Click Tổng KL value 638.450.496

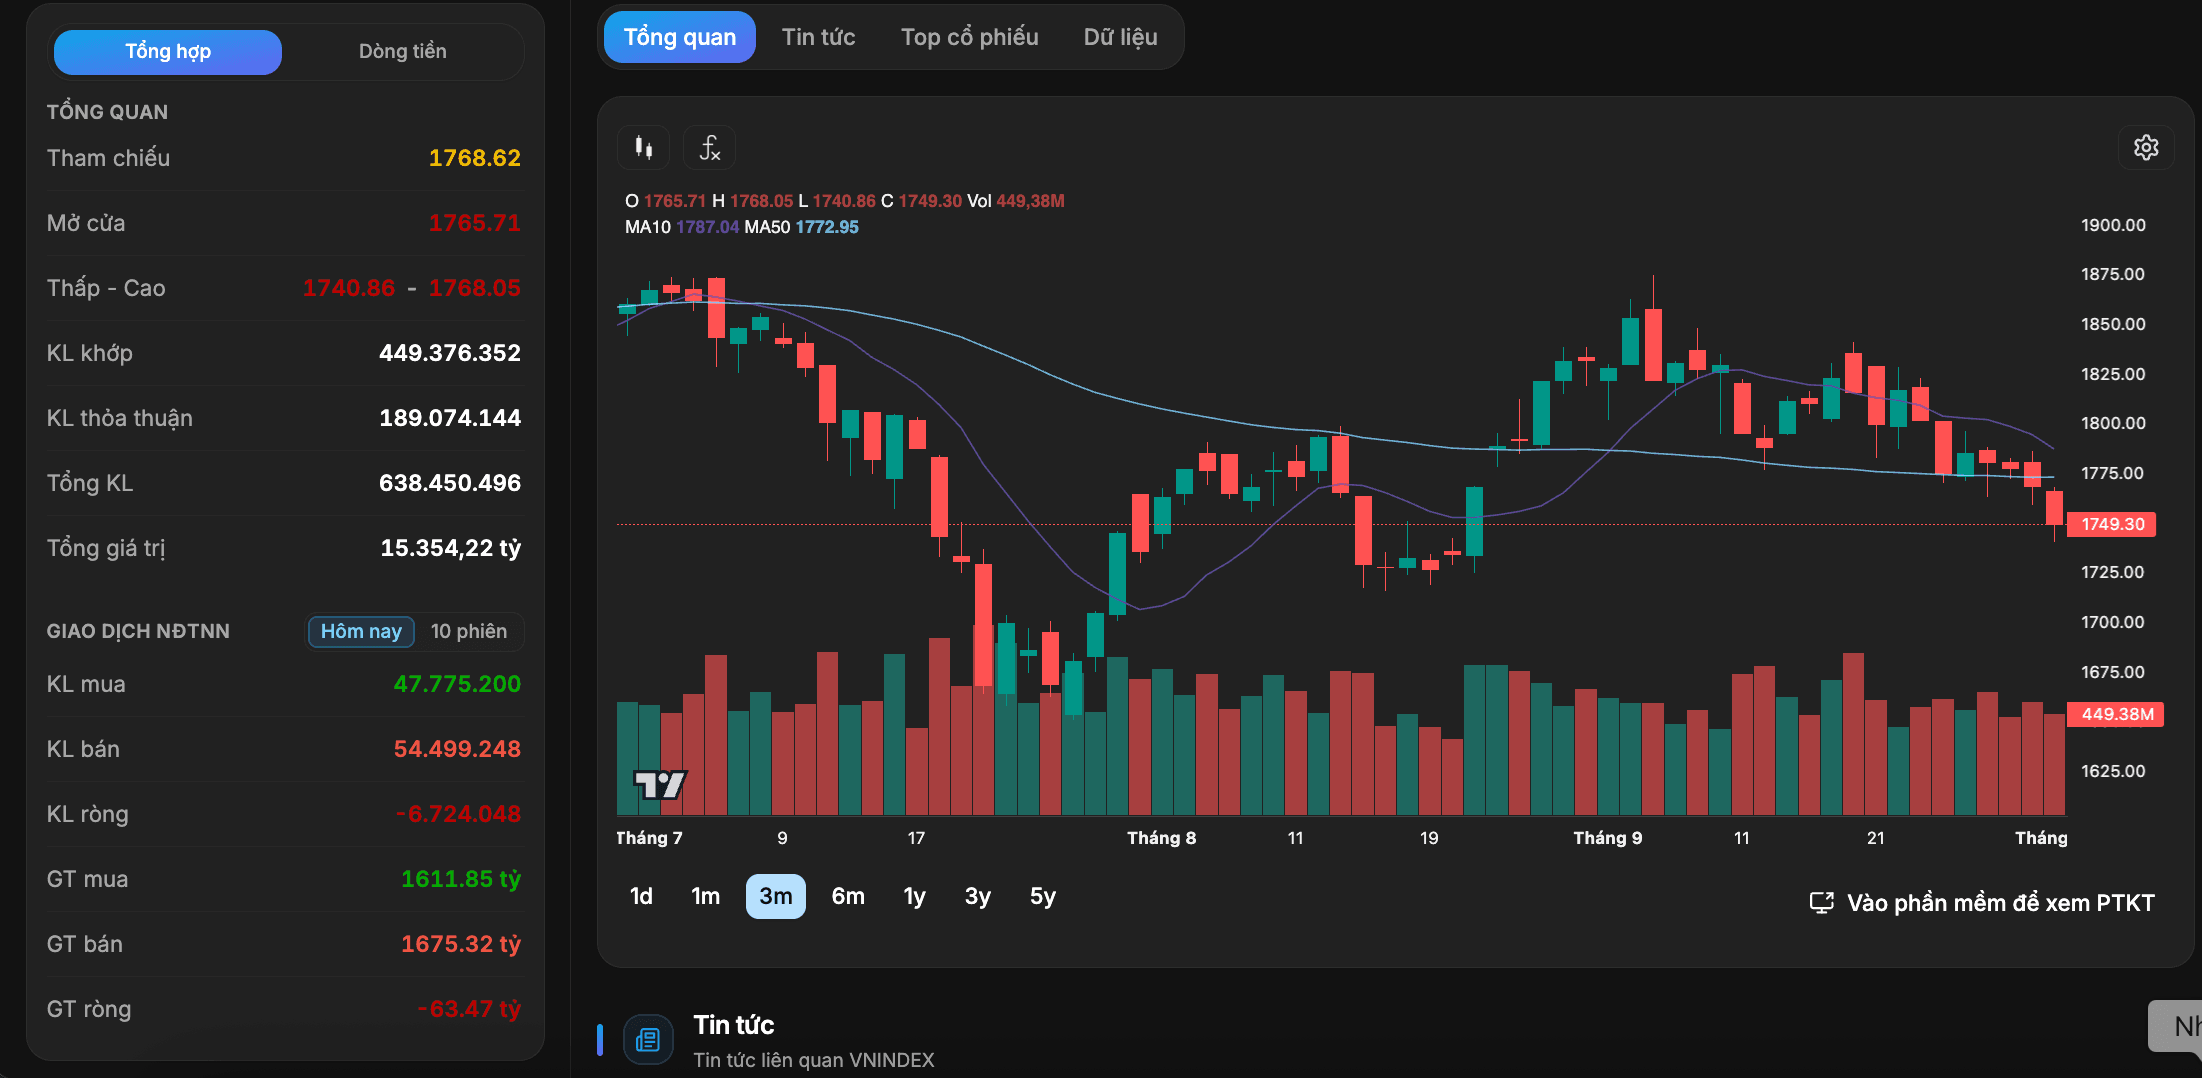449,483
